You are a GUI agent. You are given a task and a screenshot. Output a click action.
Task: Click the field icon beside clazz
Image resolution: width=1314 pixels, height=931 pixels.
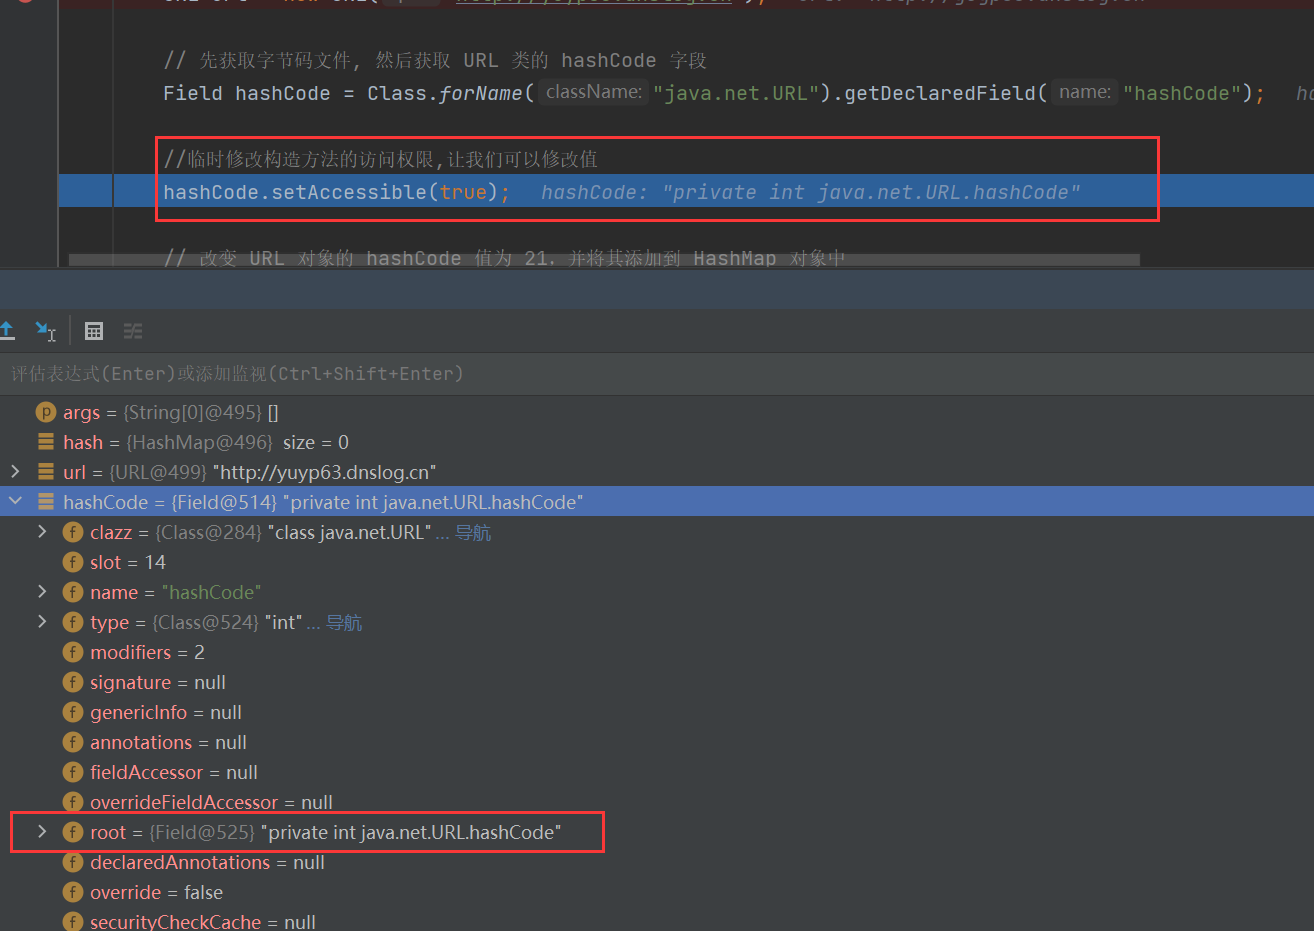(72, 532)
